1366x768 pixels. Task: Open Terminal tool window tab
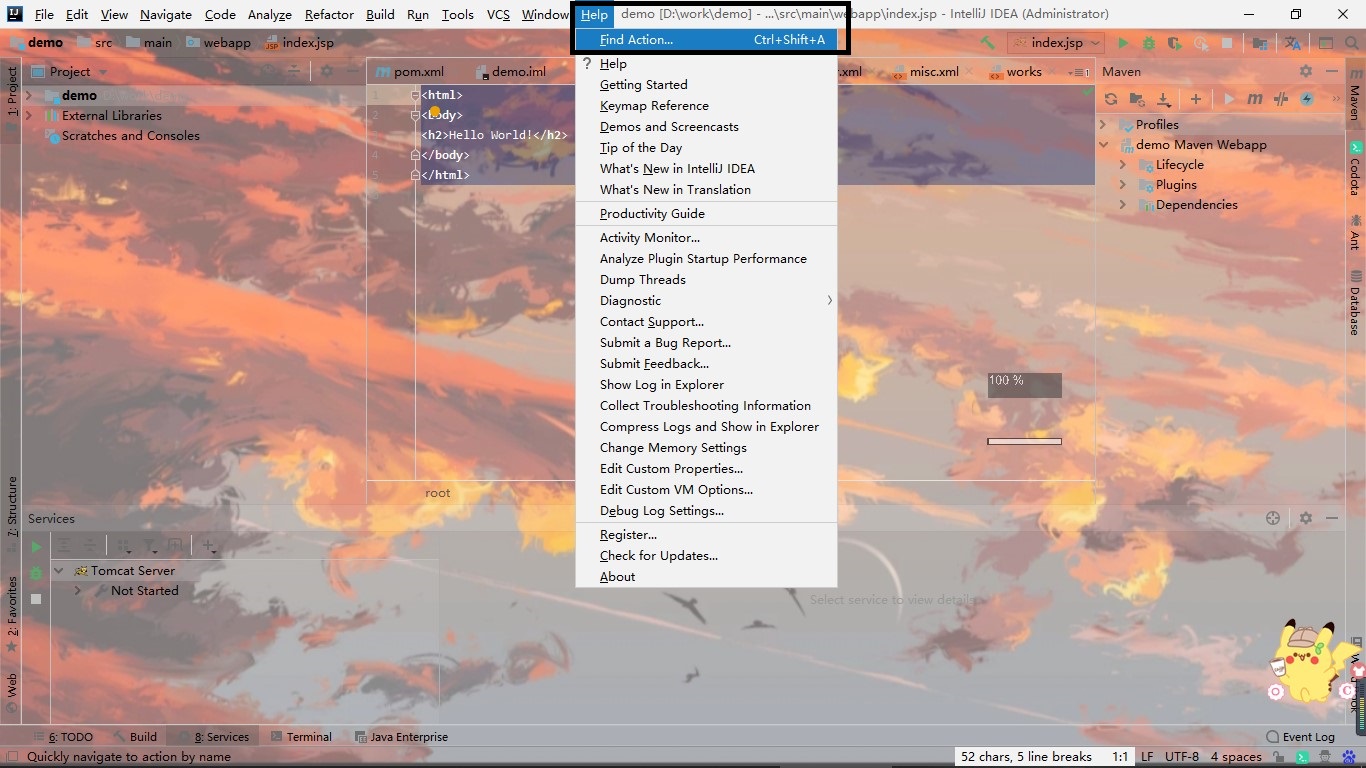300,737
